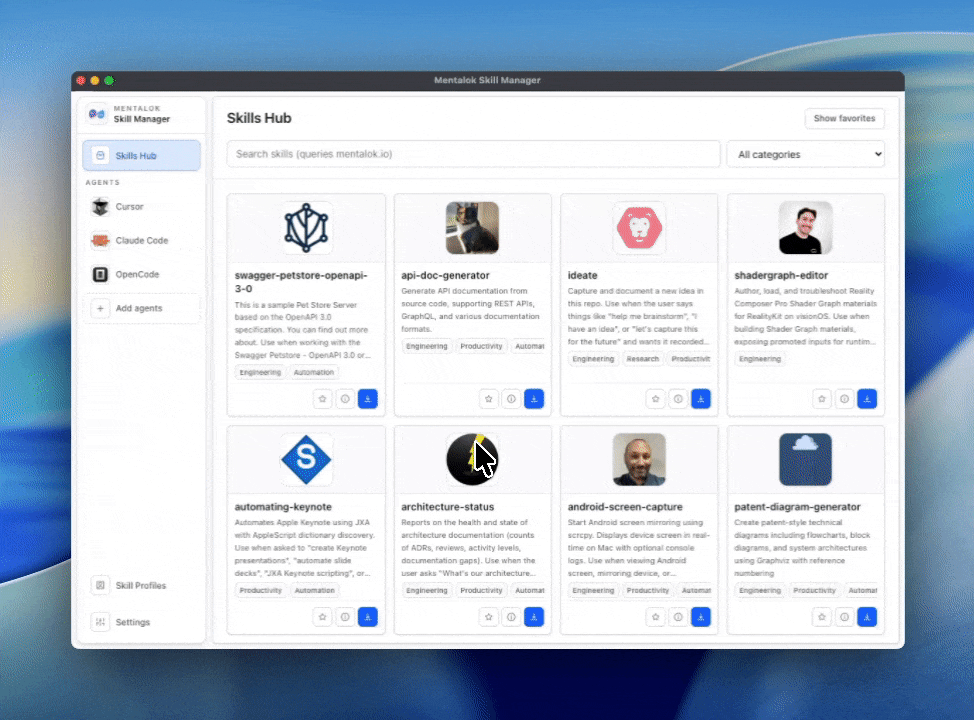Show patent-diagram-generator info

tap(844, 617)
